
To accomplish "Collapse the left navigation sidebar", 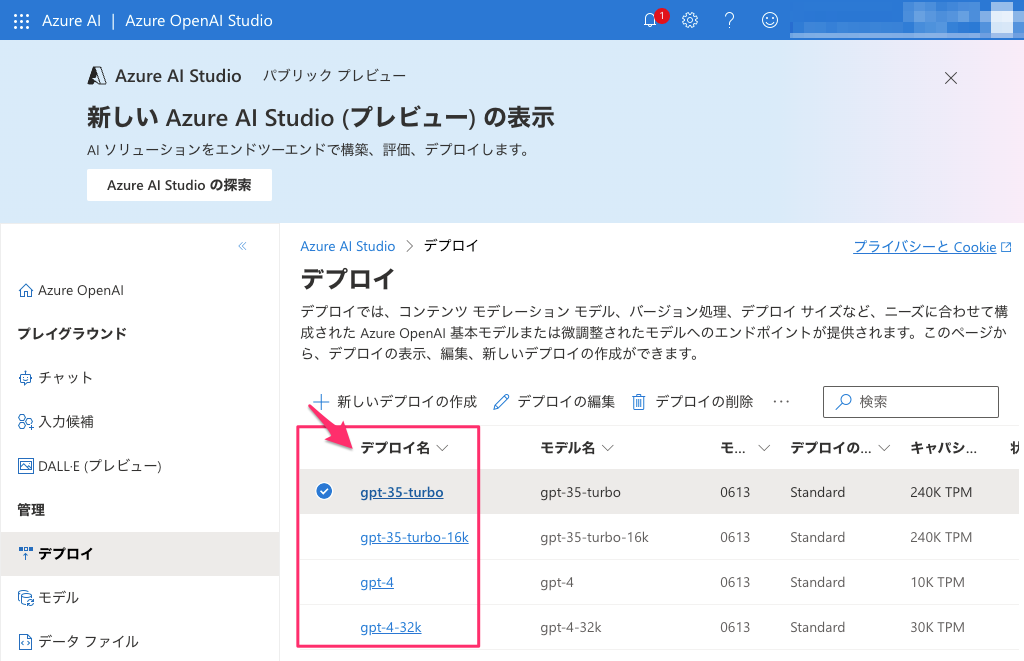I will pyautogui.click(x=242, y=246).
